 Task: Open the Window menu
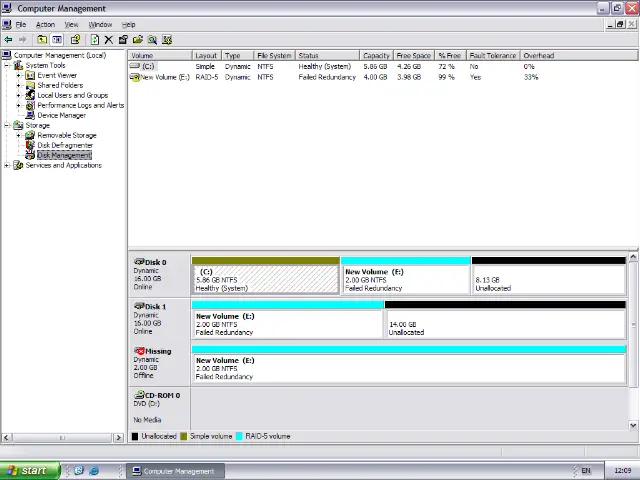100,24
